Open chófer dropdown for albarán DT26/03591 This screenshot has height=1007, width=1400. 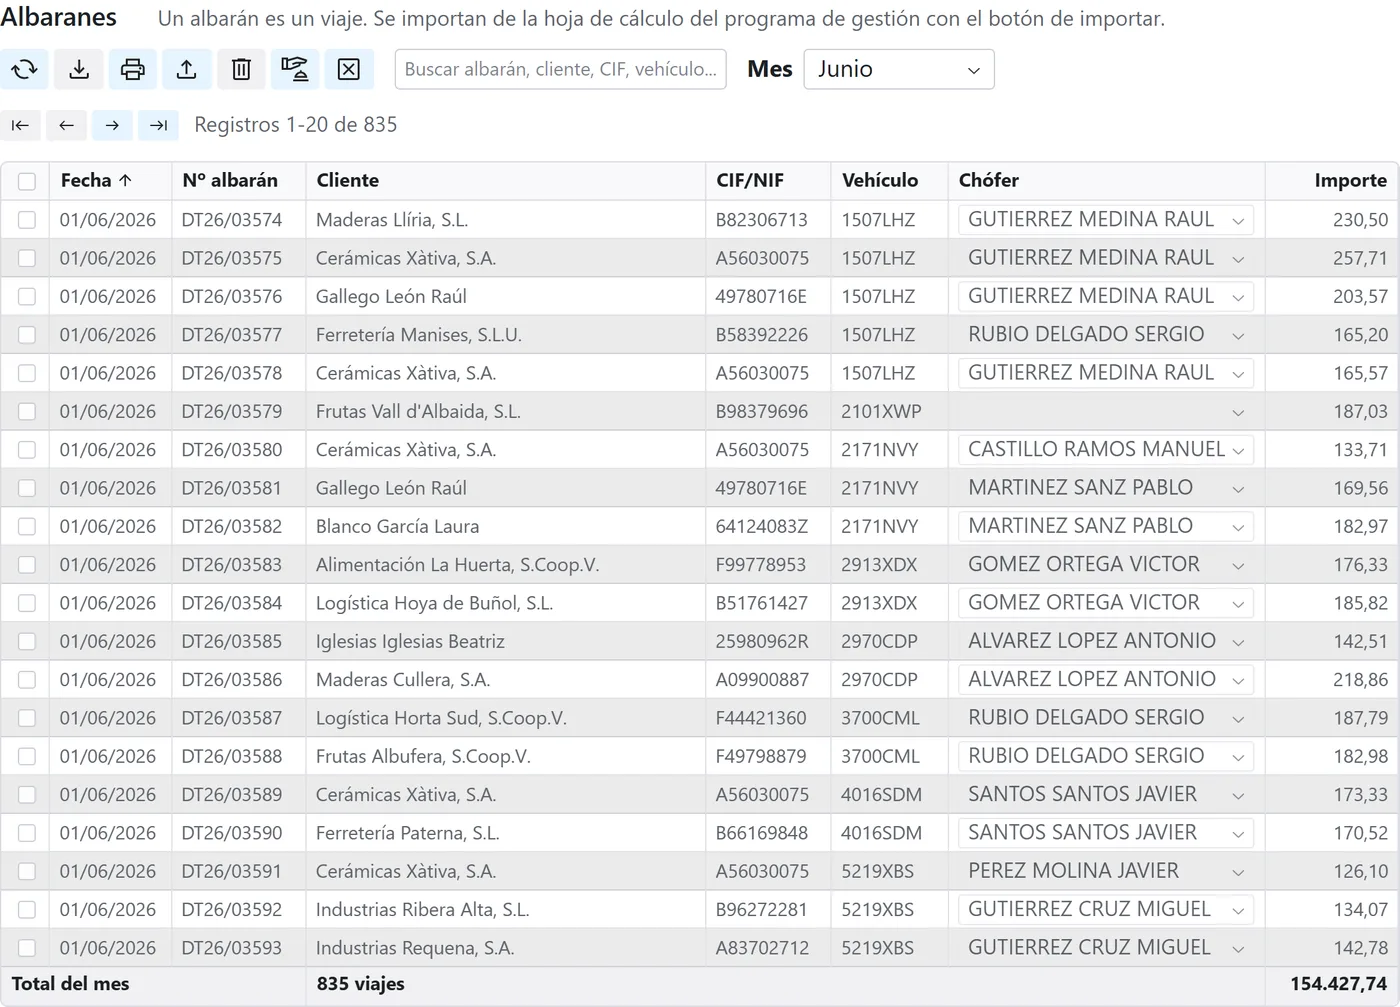(1106, 871)
